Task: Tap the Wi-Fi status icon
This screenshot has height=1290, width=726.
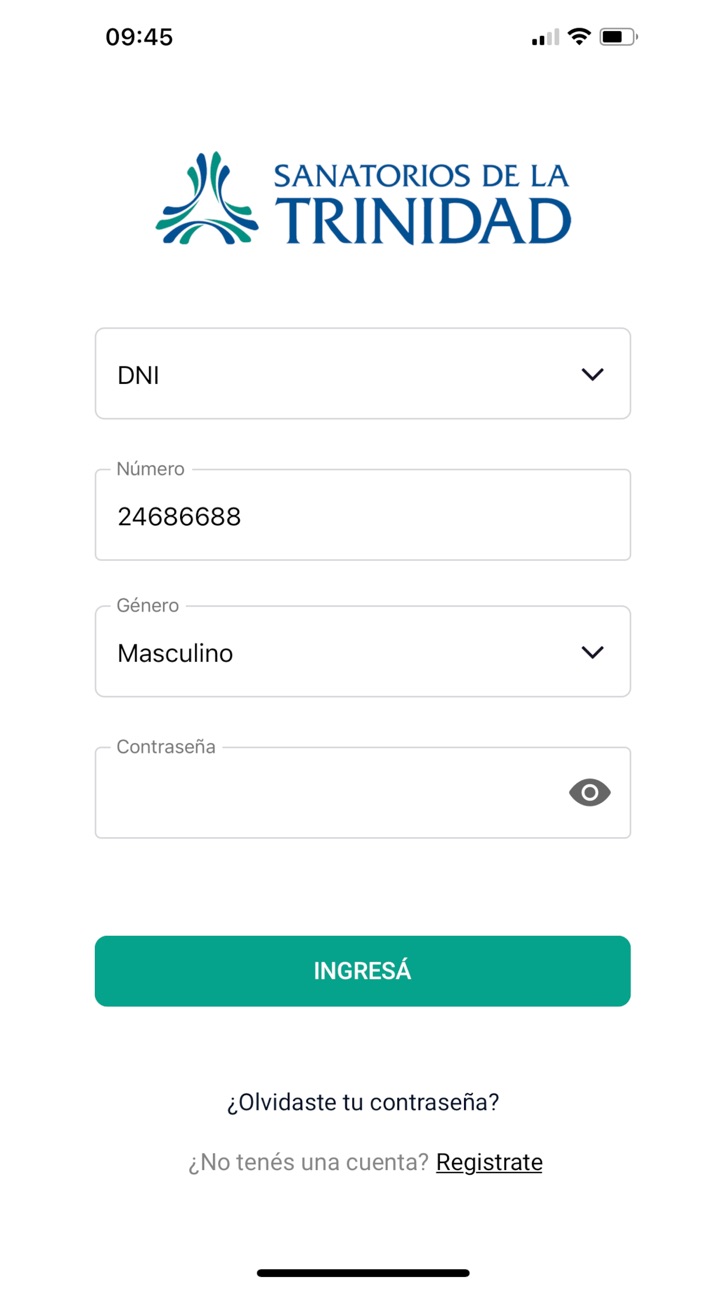Action: pyautogui.click(x=579, y=37)
